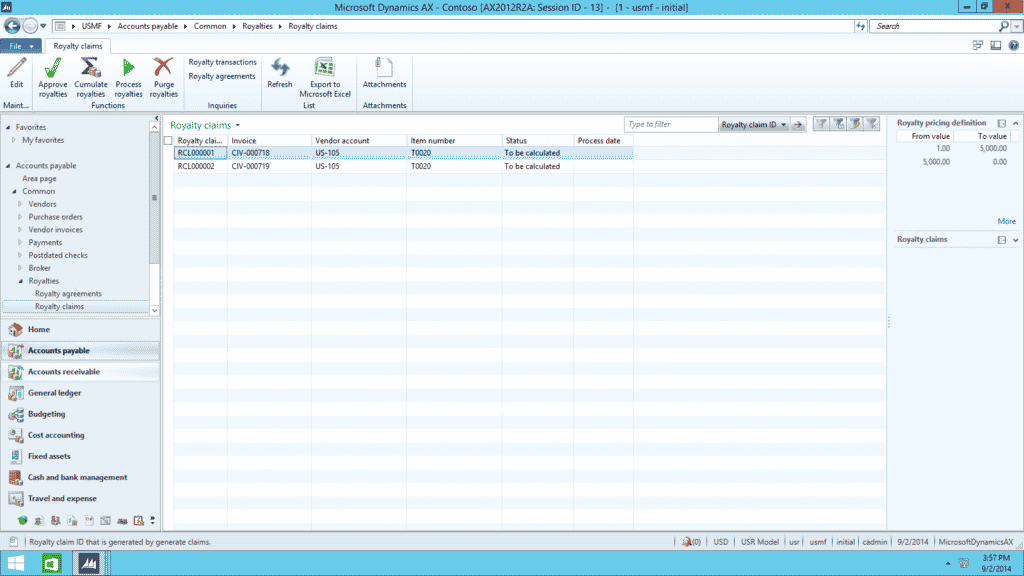Collapse the Royalties tree node

pos(21,281)
